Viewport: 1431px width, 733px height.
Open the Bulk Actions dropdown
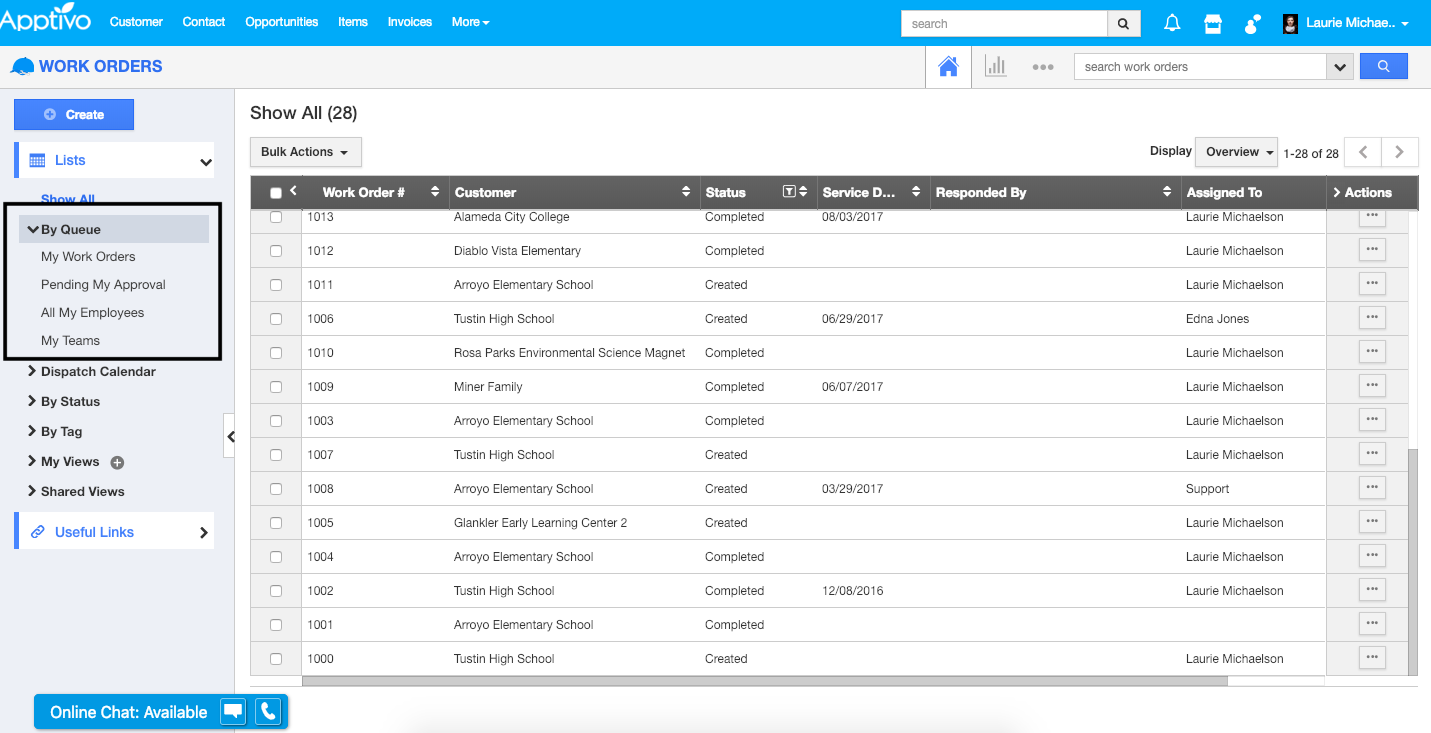tap(305, 152)
